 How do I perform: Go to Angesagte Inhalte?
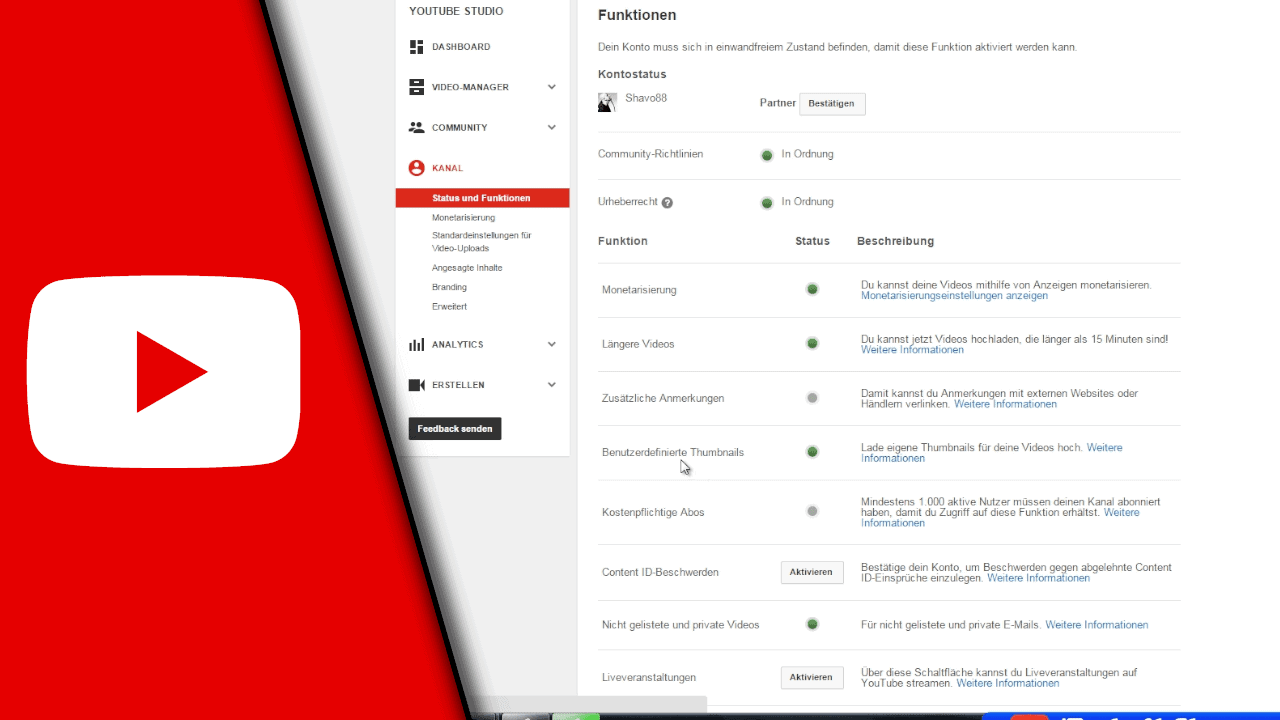pyautogui.click(x=467, y=268)
